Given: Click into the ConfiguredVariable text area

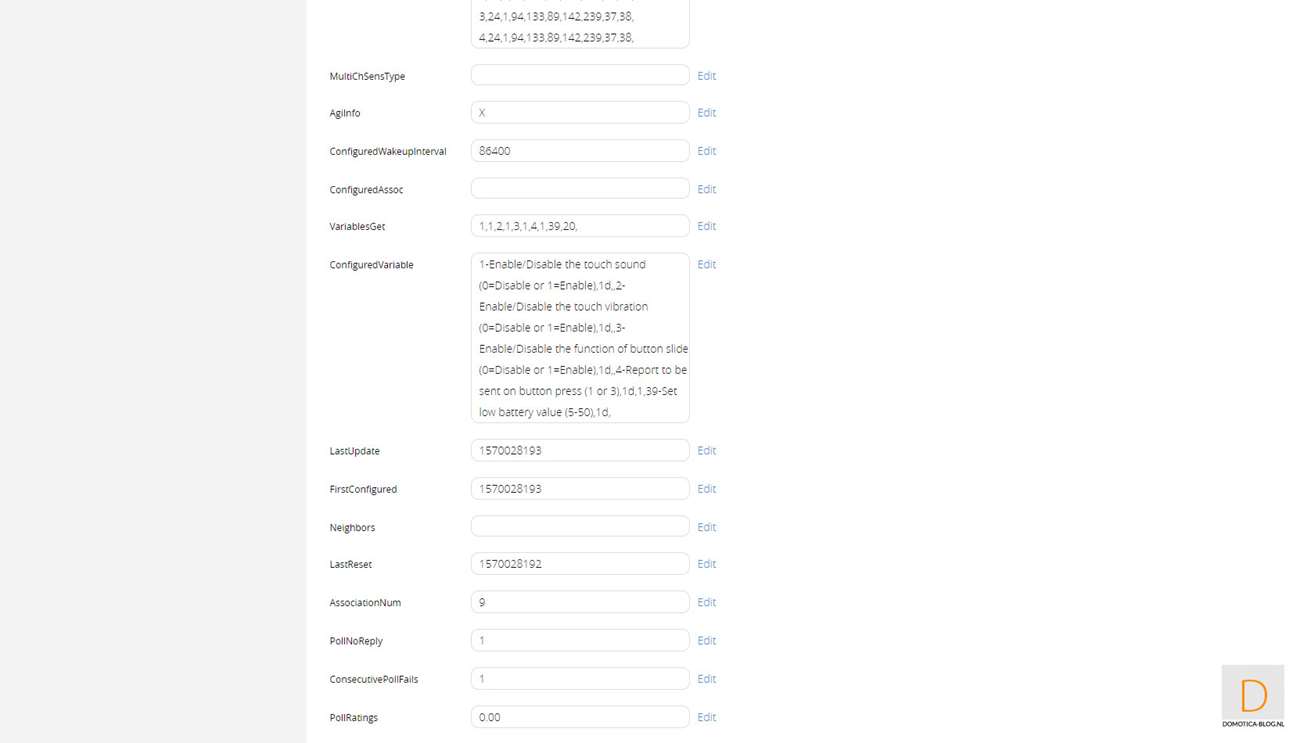Looking at the screenshot, I should click(580, 338).
